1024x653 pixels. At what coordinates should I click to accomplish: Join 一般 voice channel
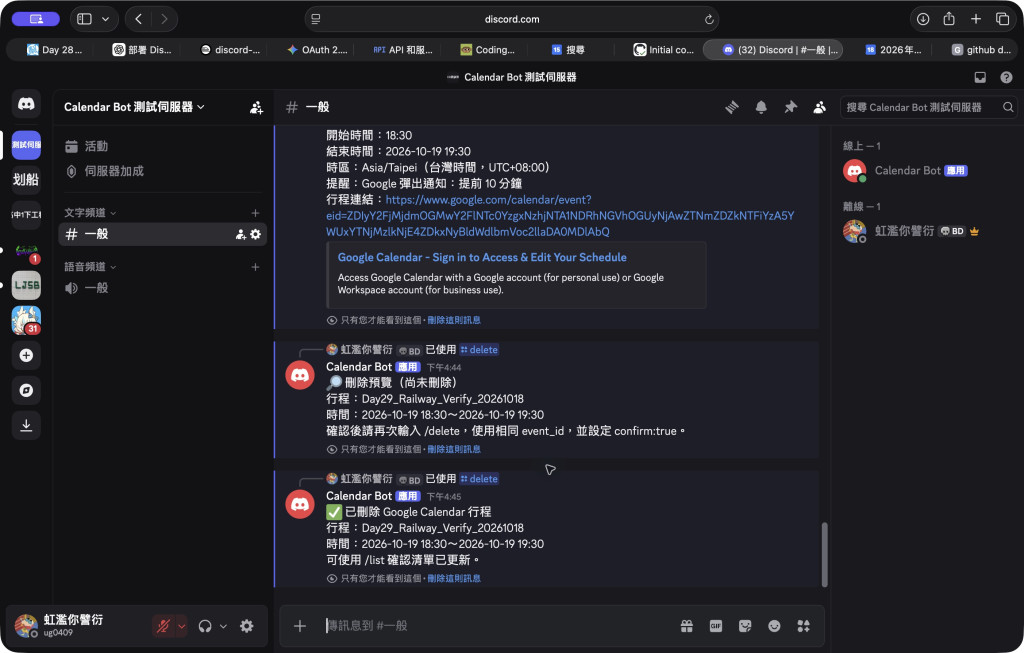coord(163,288)
